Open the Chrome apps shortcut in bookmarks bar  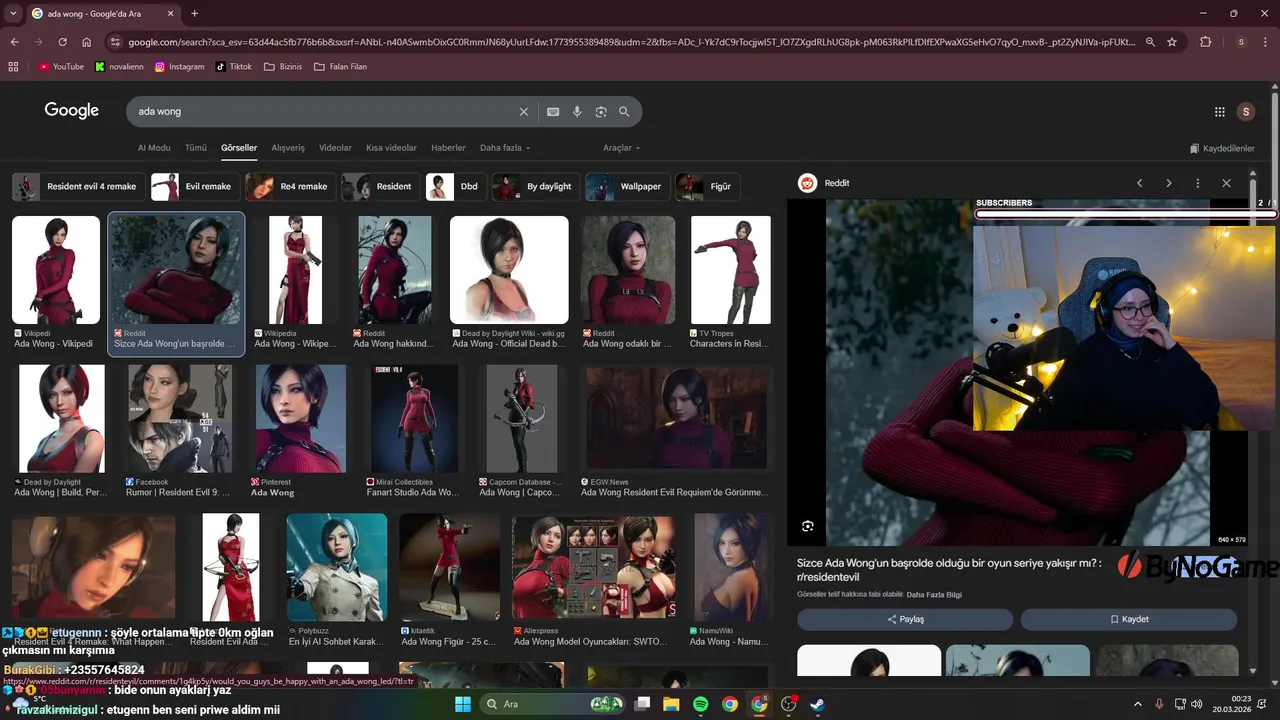click(x=13, y=67)
